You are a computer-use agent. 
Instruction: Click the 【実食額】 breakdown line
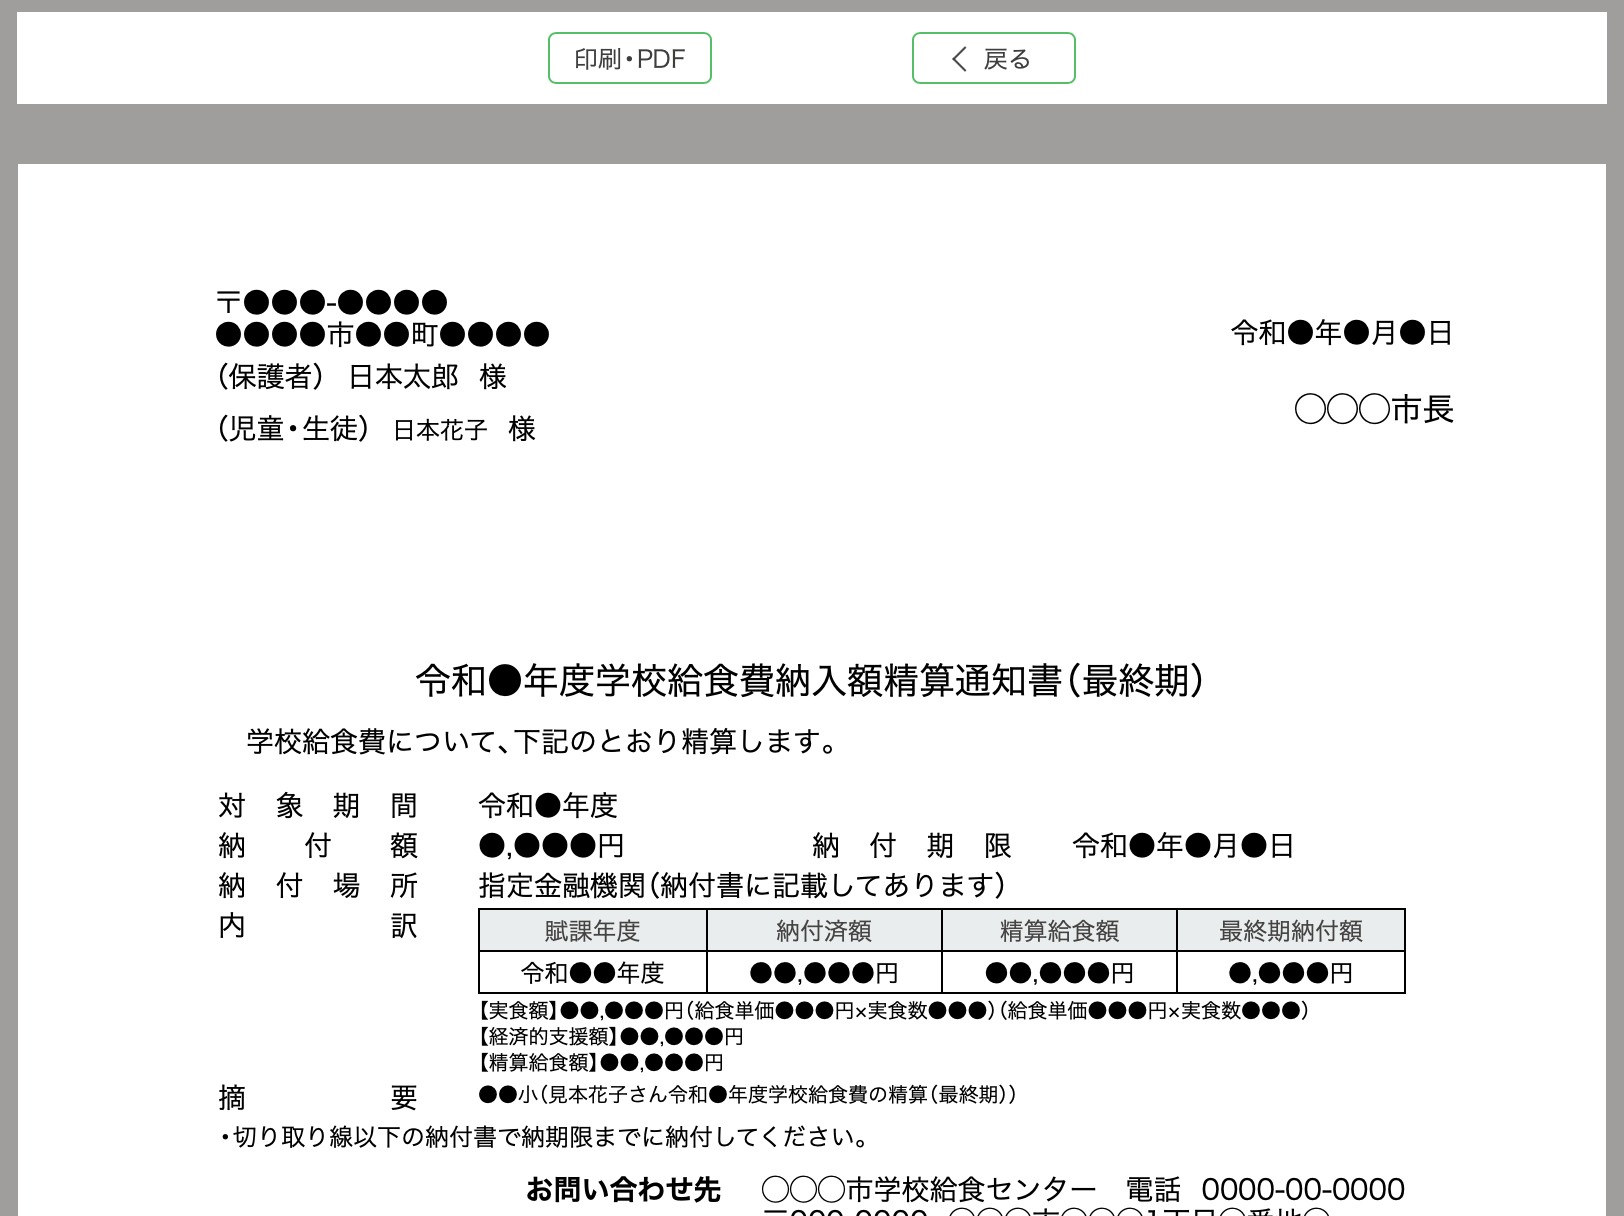point(893,1010)
